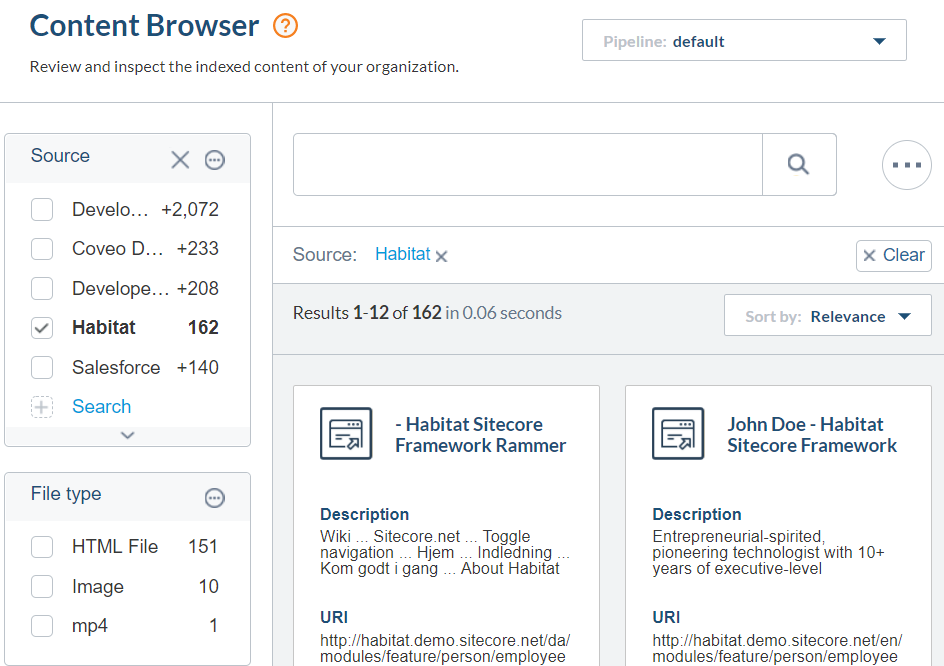Click the webpage icon on John Doe's card

[677, 433]
